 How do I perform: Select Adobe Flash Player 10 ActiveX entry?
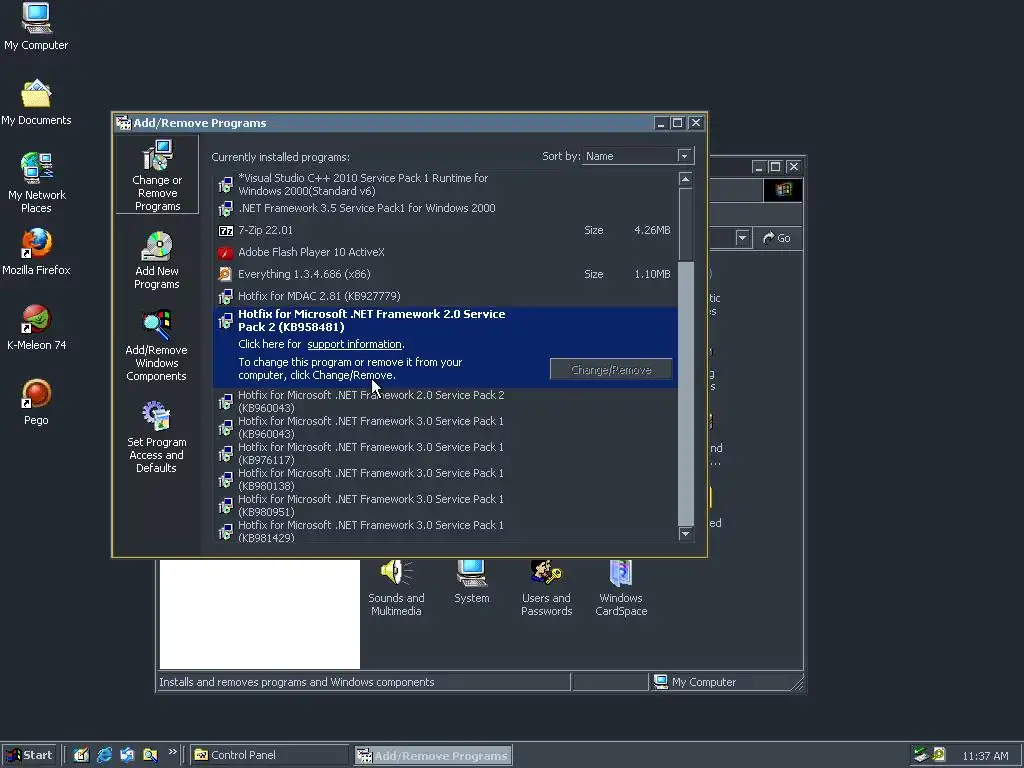click(x=445, y=252)
